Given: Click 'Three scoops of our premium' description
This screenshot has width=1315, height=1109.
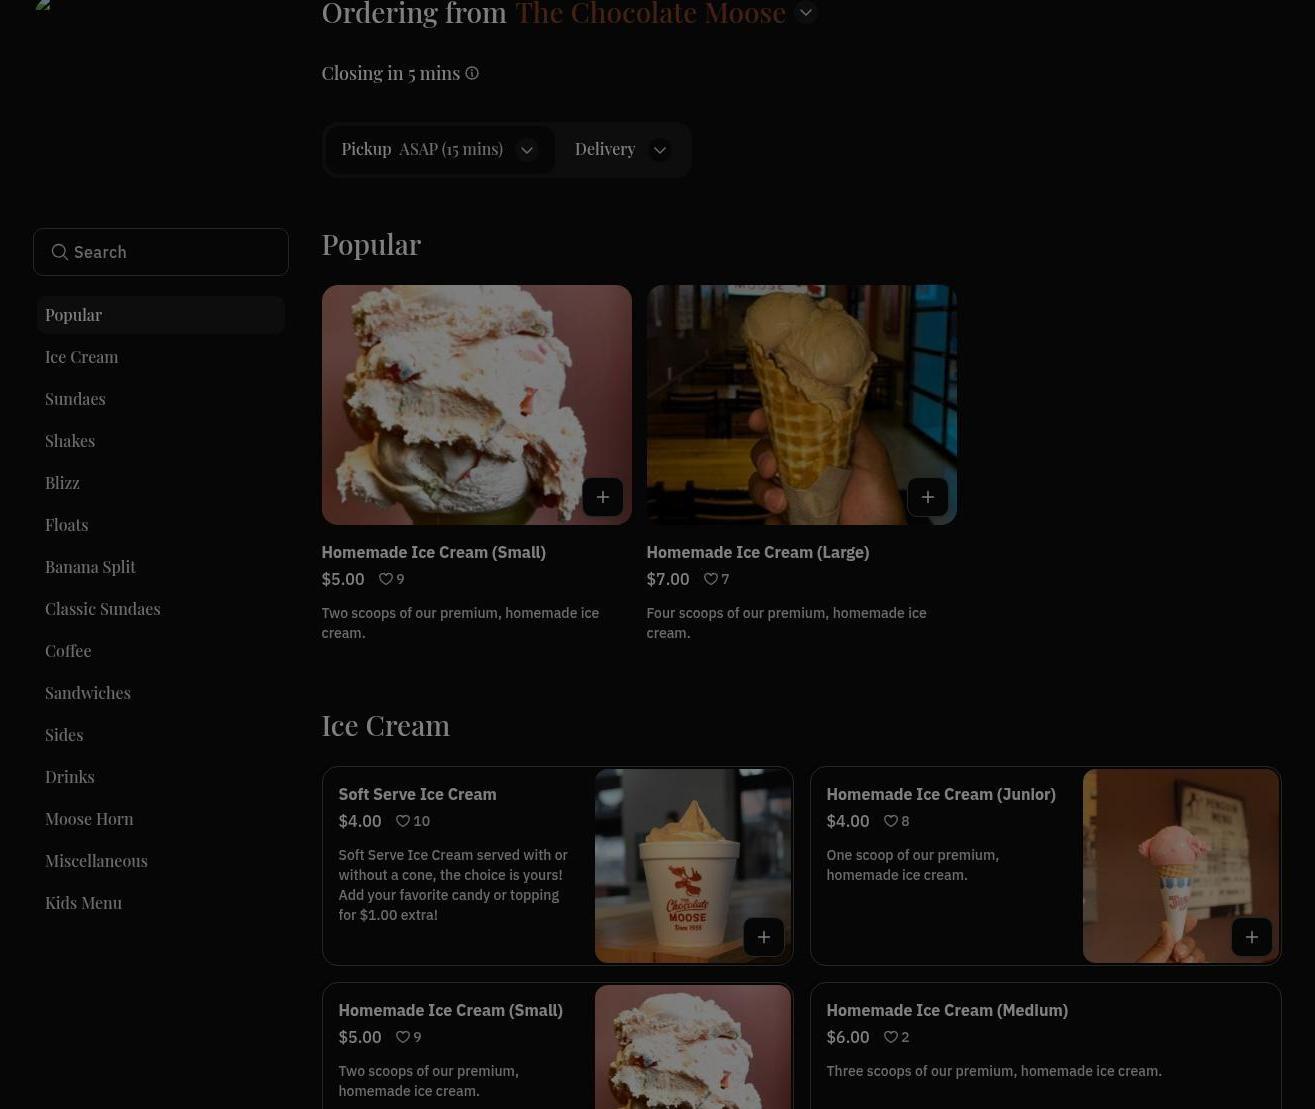Looking at the screenshot, I should [x=994, y=1071].
